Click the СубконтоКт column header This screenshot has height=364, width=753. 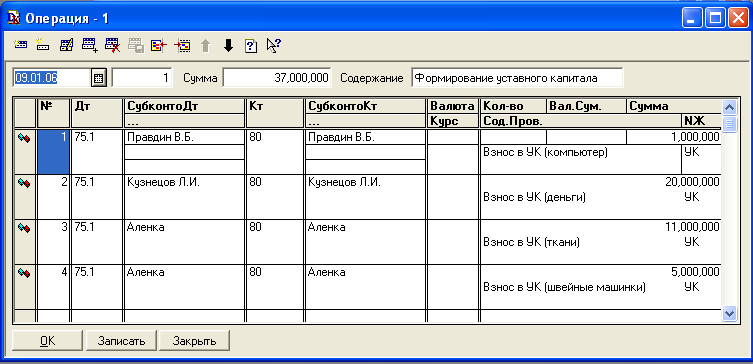(x=365, y=106)
